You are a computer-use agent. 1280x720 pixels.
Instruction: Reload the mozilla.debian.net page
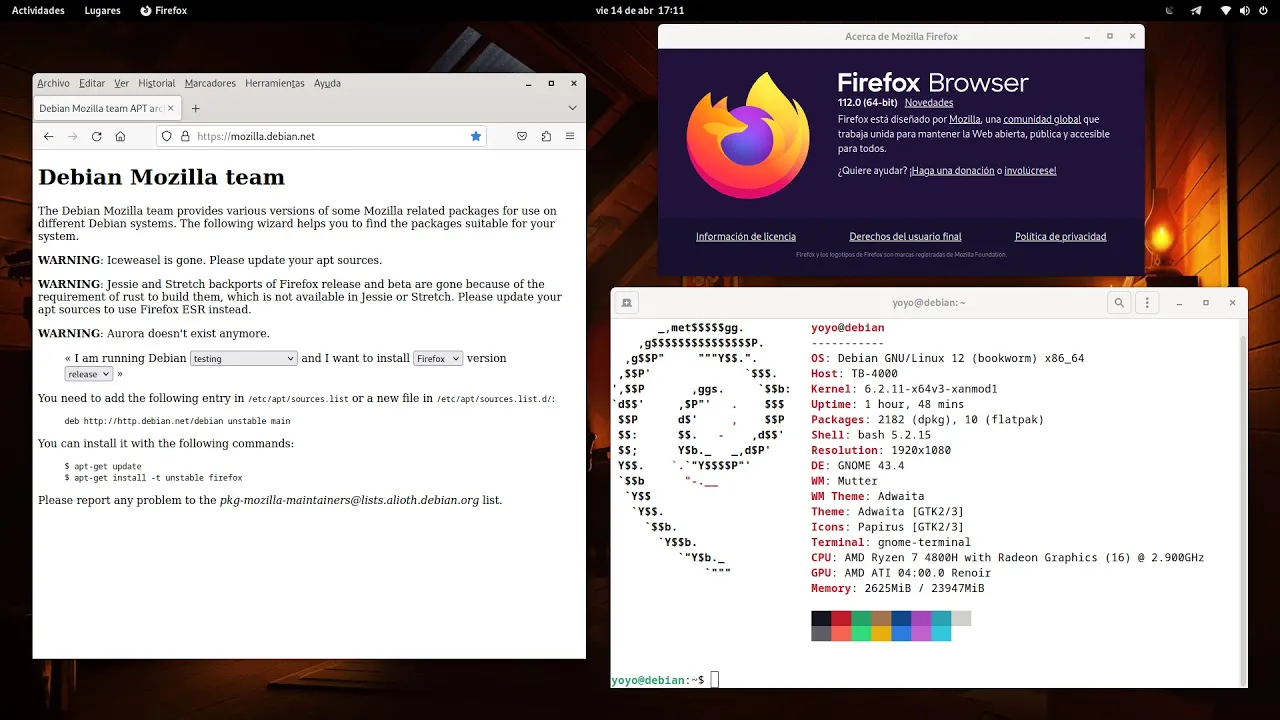click(97, 136)
